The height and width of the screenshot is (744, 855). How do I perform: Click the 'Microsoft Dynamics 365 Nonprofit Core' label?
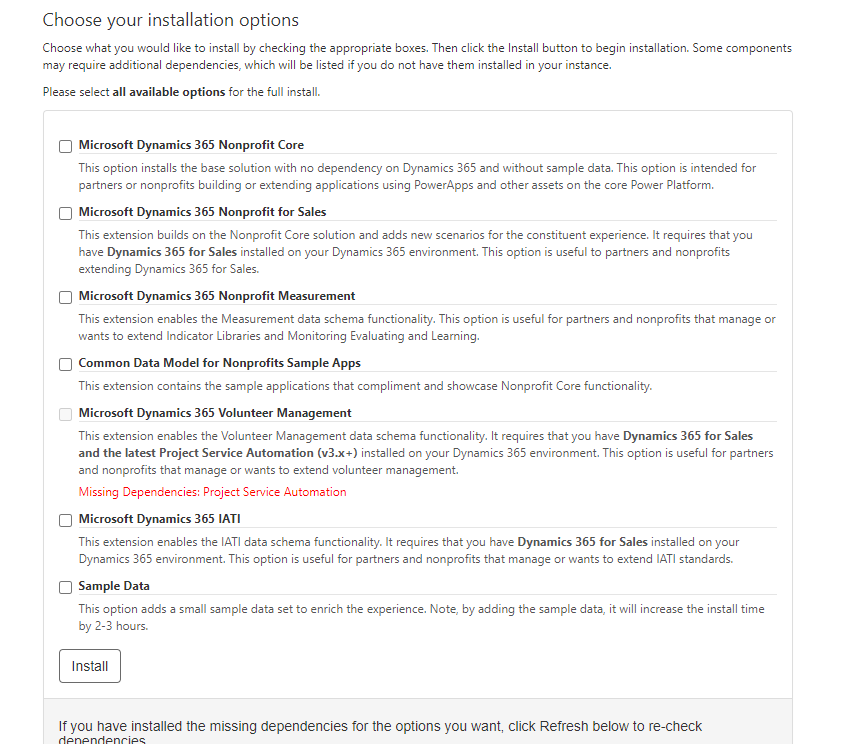191,145
